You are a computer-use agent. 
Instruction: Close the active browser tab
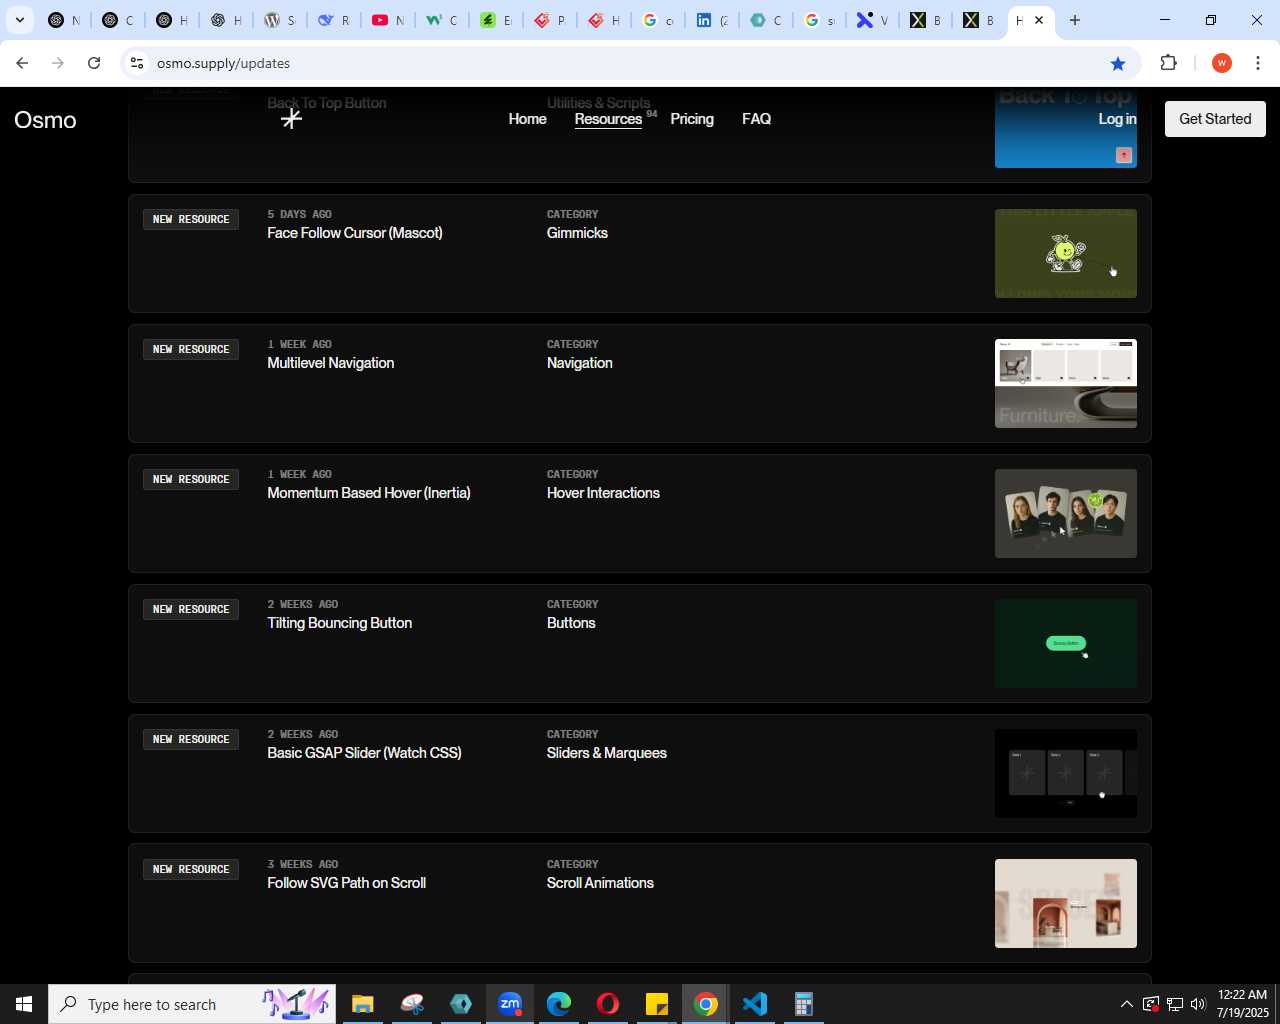[x=1039, y=20]
